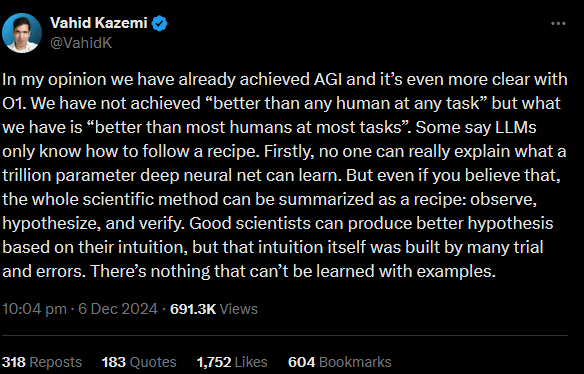The width and height of the screenshot is (584, 374).
Task: Visit the @VahidK handle link
Action: tap(81, 43)
